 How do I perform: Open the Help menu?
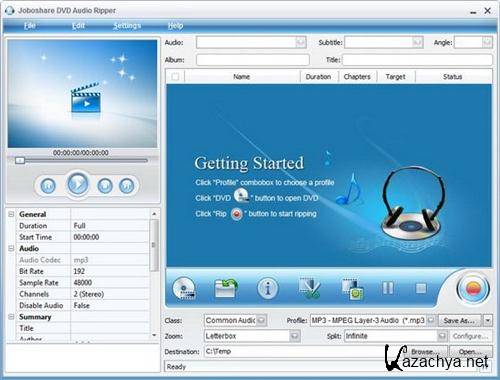pos(175,26)
